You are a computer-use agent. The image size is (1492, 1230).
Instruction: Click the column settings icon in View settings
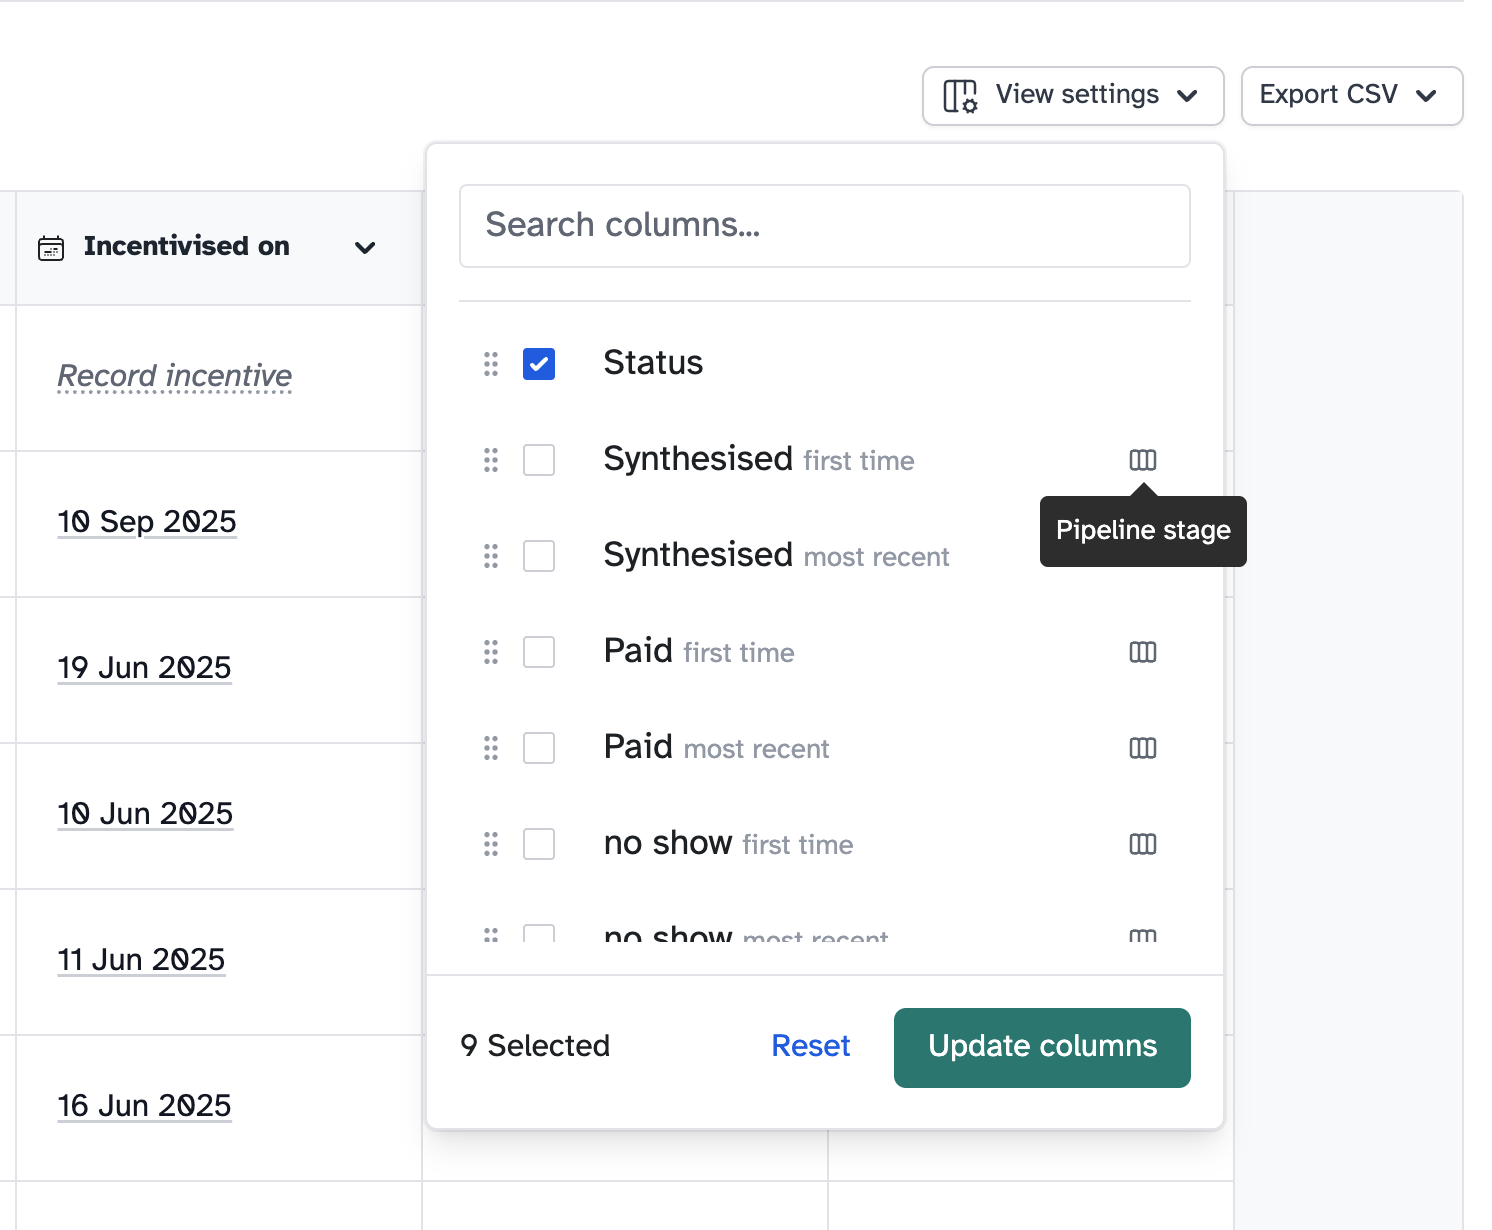pos(957,95)
